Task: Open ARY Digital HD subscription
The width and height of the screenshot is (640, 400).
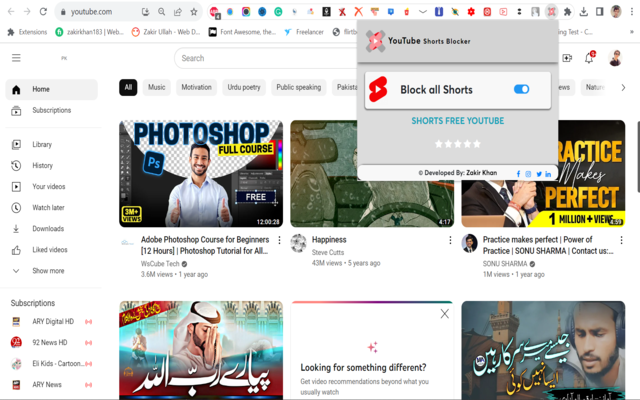Action: [51, 322]
